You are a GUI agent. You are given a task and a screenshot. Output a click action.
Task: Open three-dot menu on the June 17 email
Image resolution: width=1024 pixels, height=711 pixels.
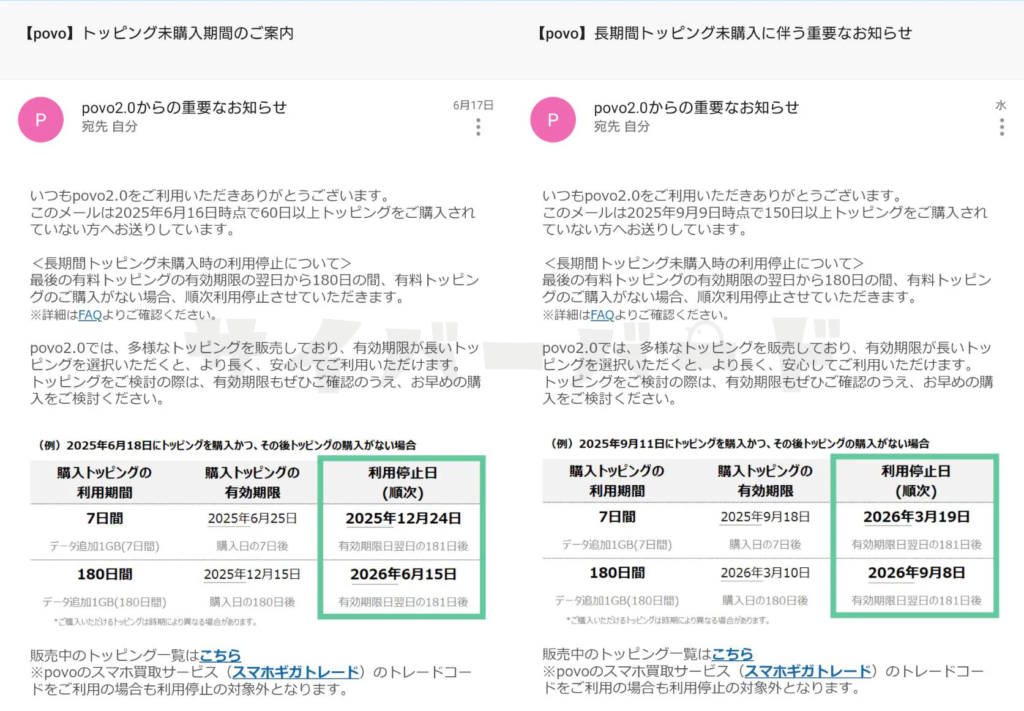click(478, 127)
